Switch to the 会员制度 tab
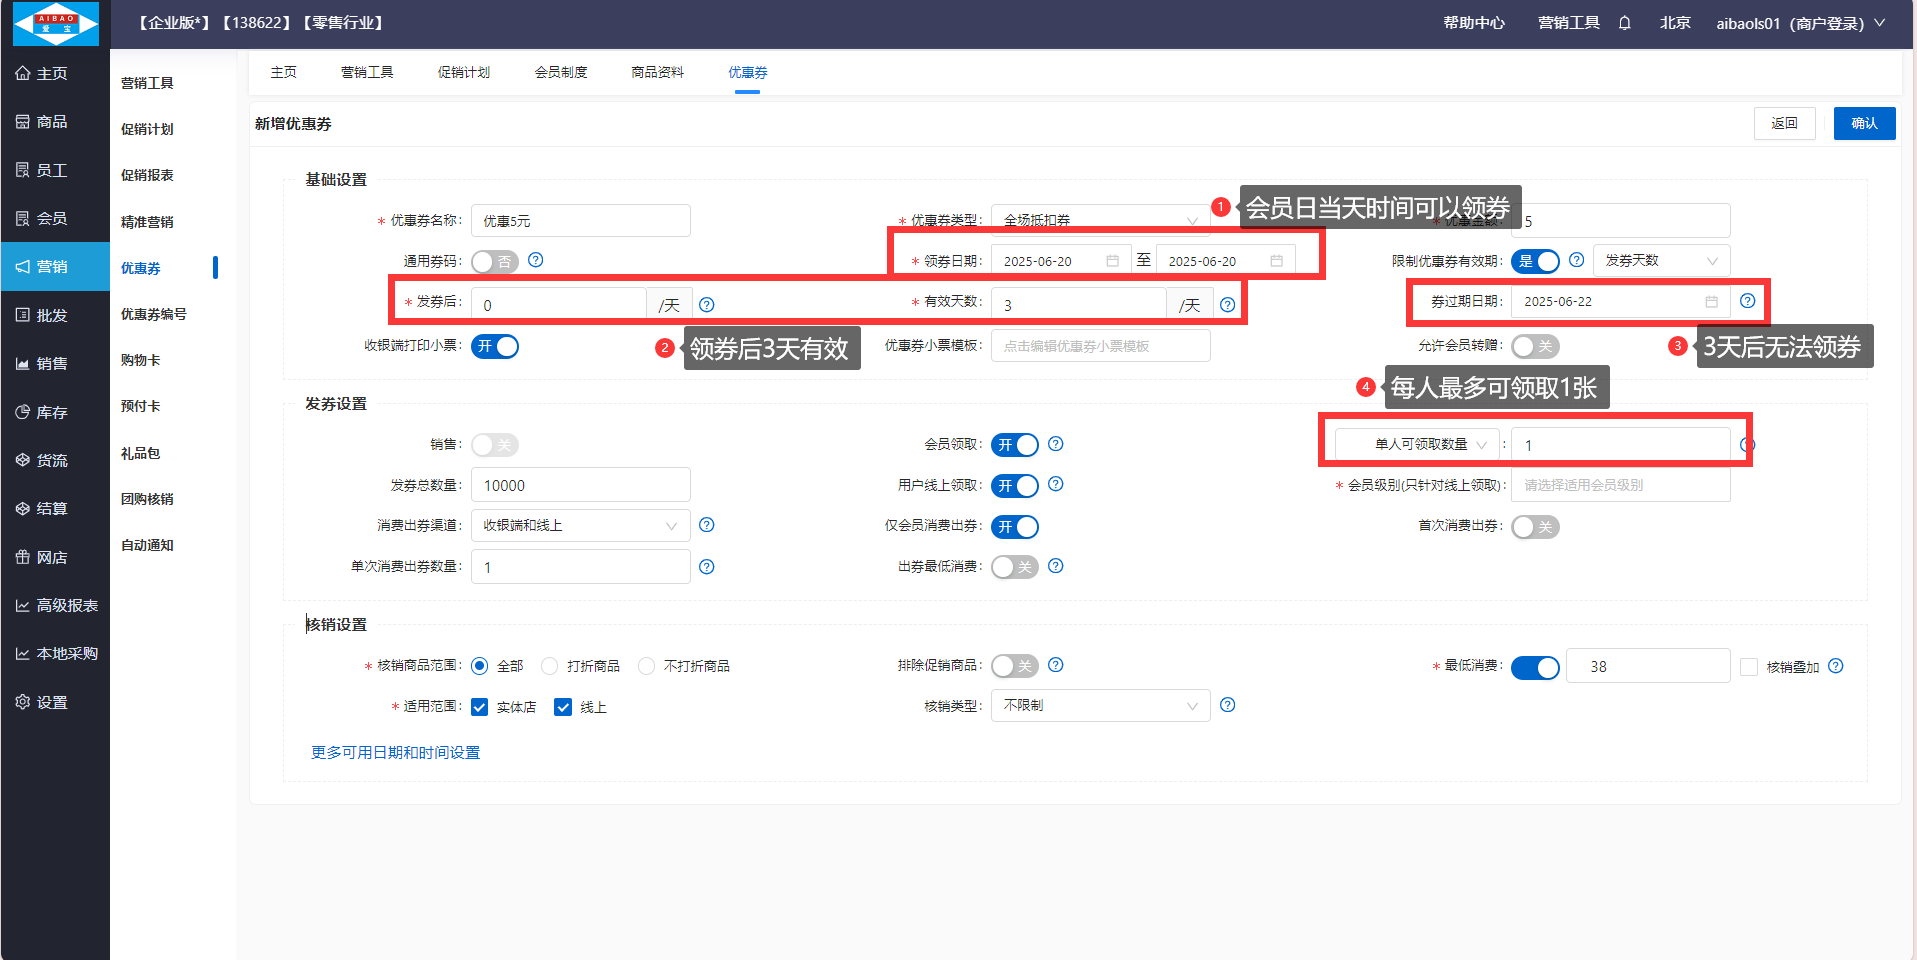Screen dimensions: 1917x960 click(561, 73)
